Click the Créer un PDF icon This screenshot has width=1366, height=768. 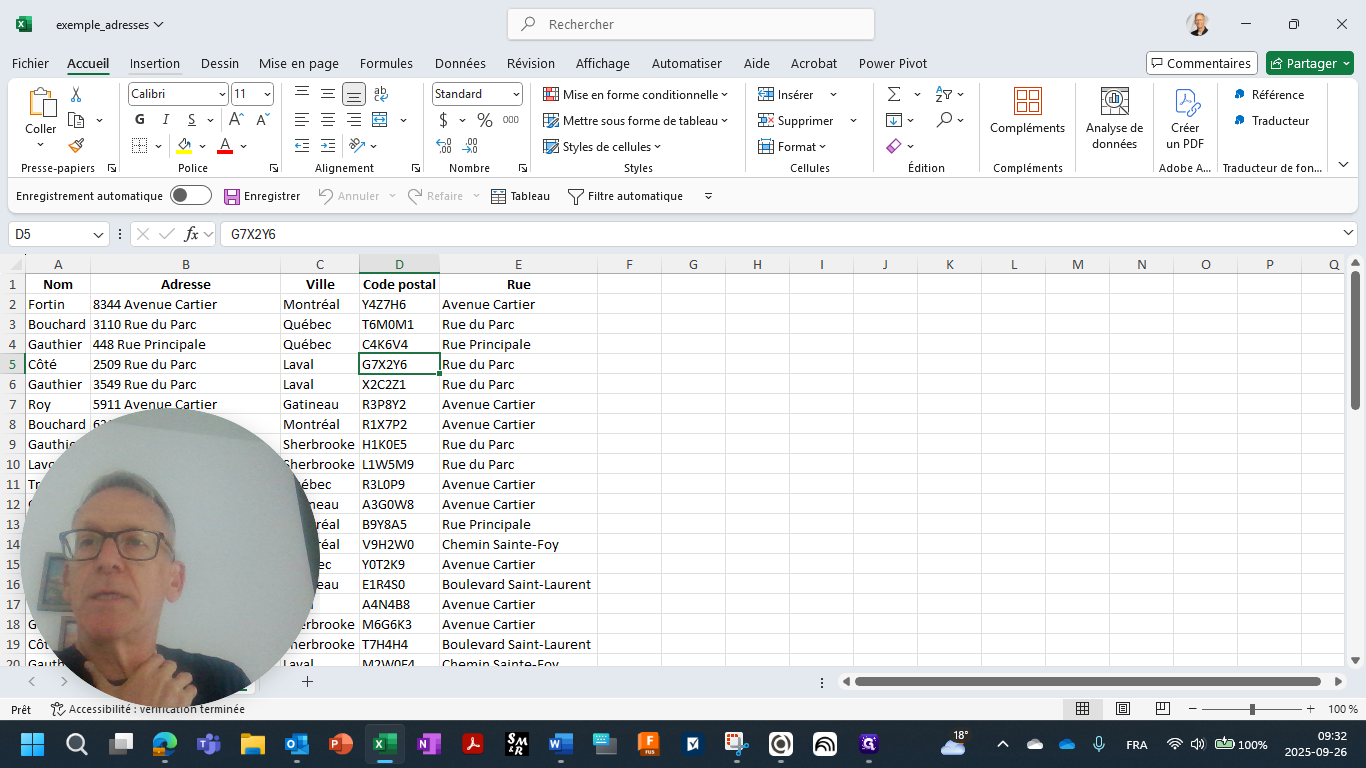[x=1185, y=118]
